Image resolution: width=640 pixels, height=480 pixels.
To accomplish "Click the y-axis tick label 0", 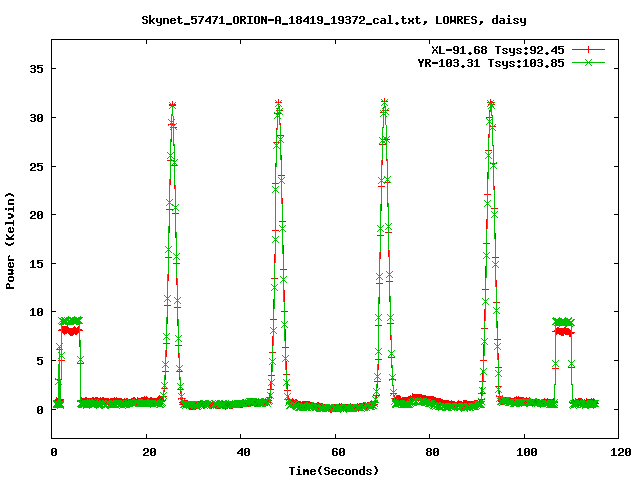I will [x=40, y=410].
